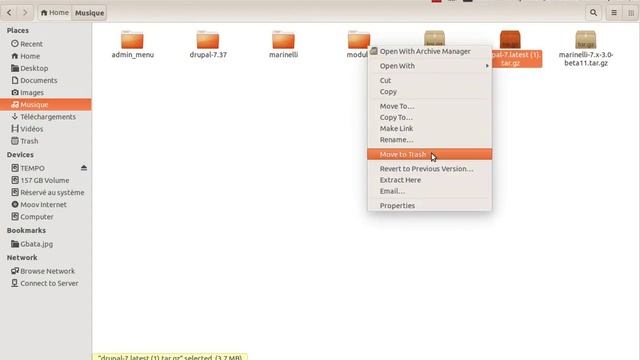Click the drupal-7.37 folder name
This screenshot has width=640, height=360.
tap(208, 55)
